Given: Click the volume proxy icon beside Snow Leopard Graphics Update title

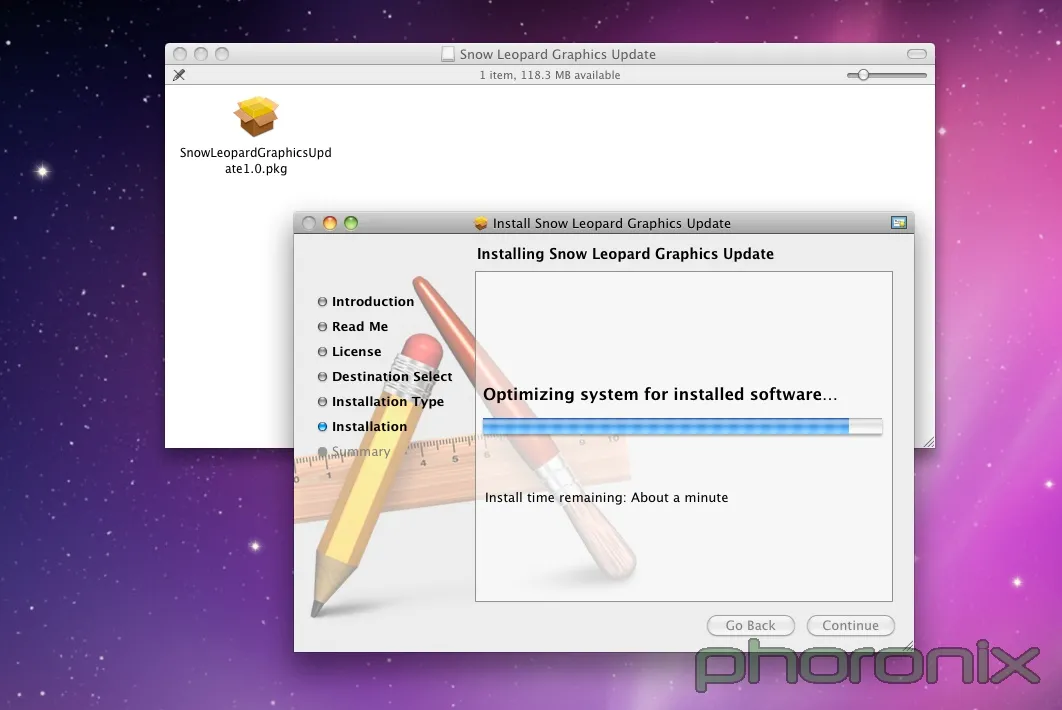Looking at the screenshot, I should pyautogui.click(x=448, y=54).
